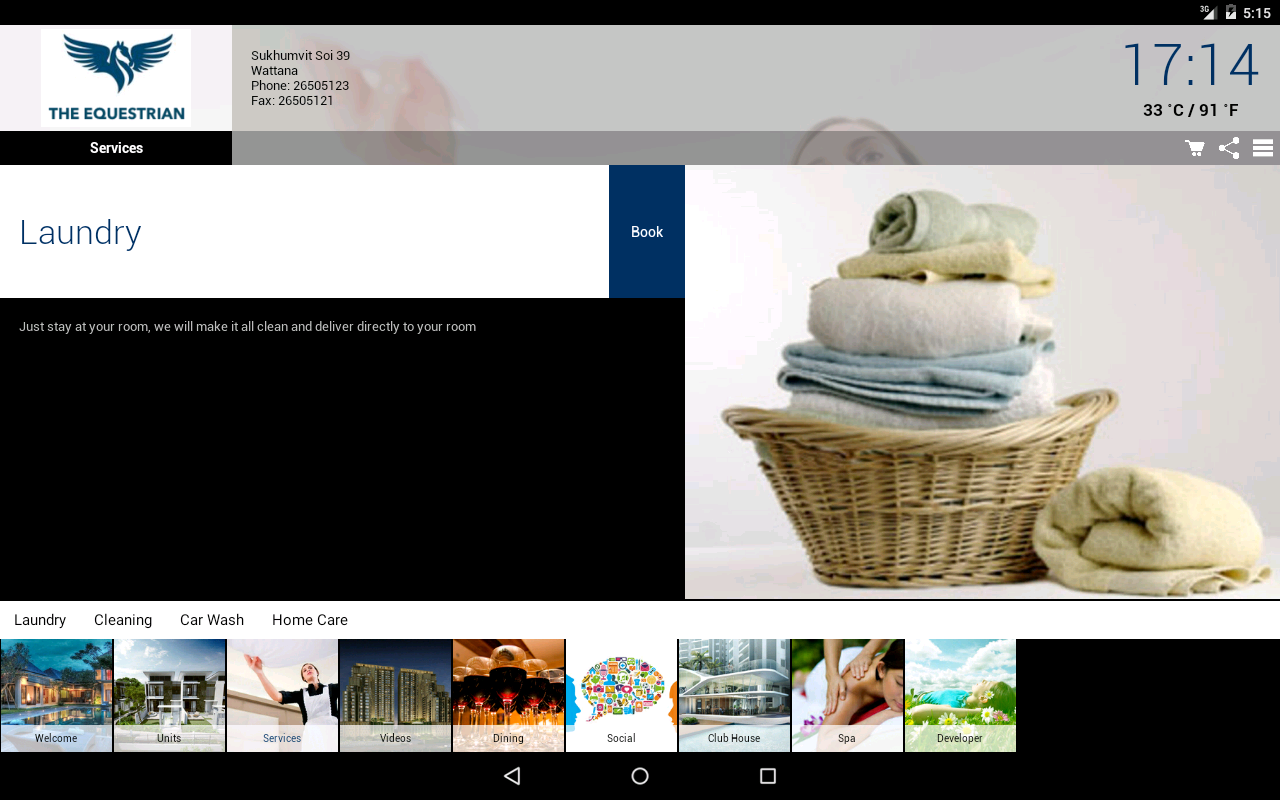Viewport: 1280px width, 800px height.
Task: Tap the Laundry page title
Action: [80, 232]
